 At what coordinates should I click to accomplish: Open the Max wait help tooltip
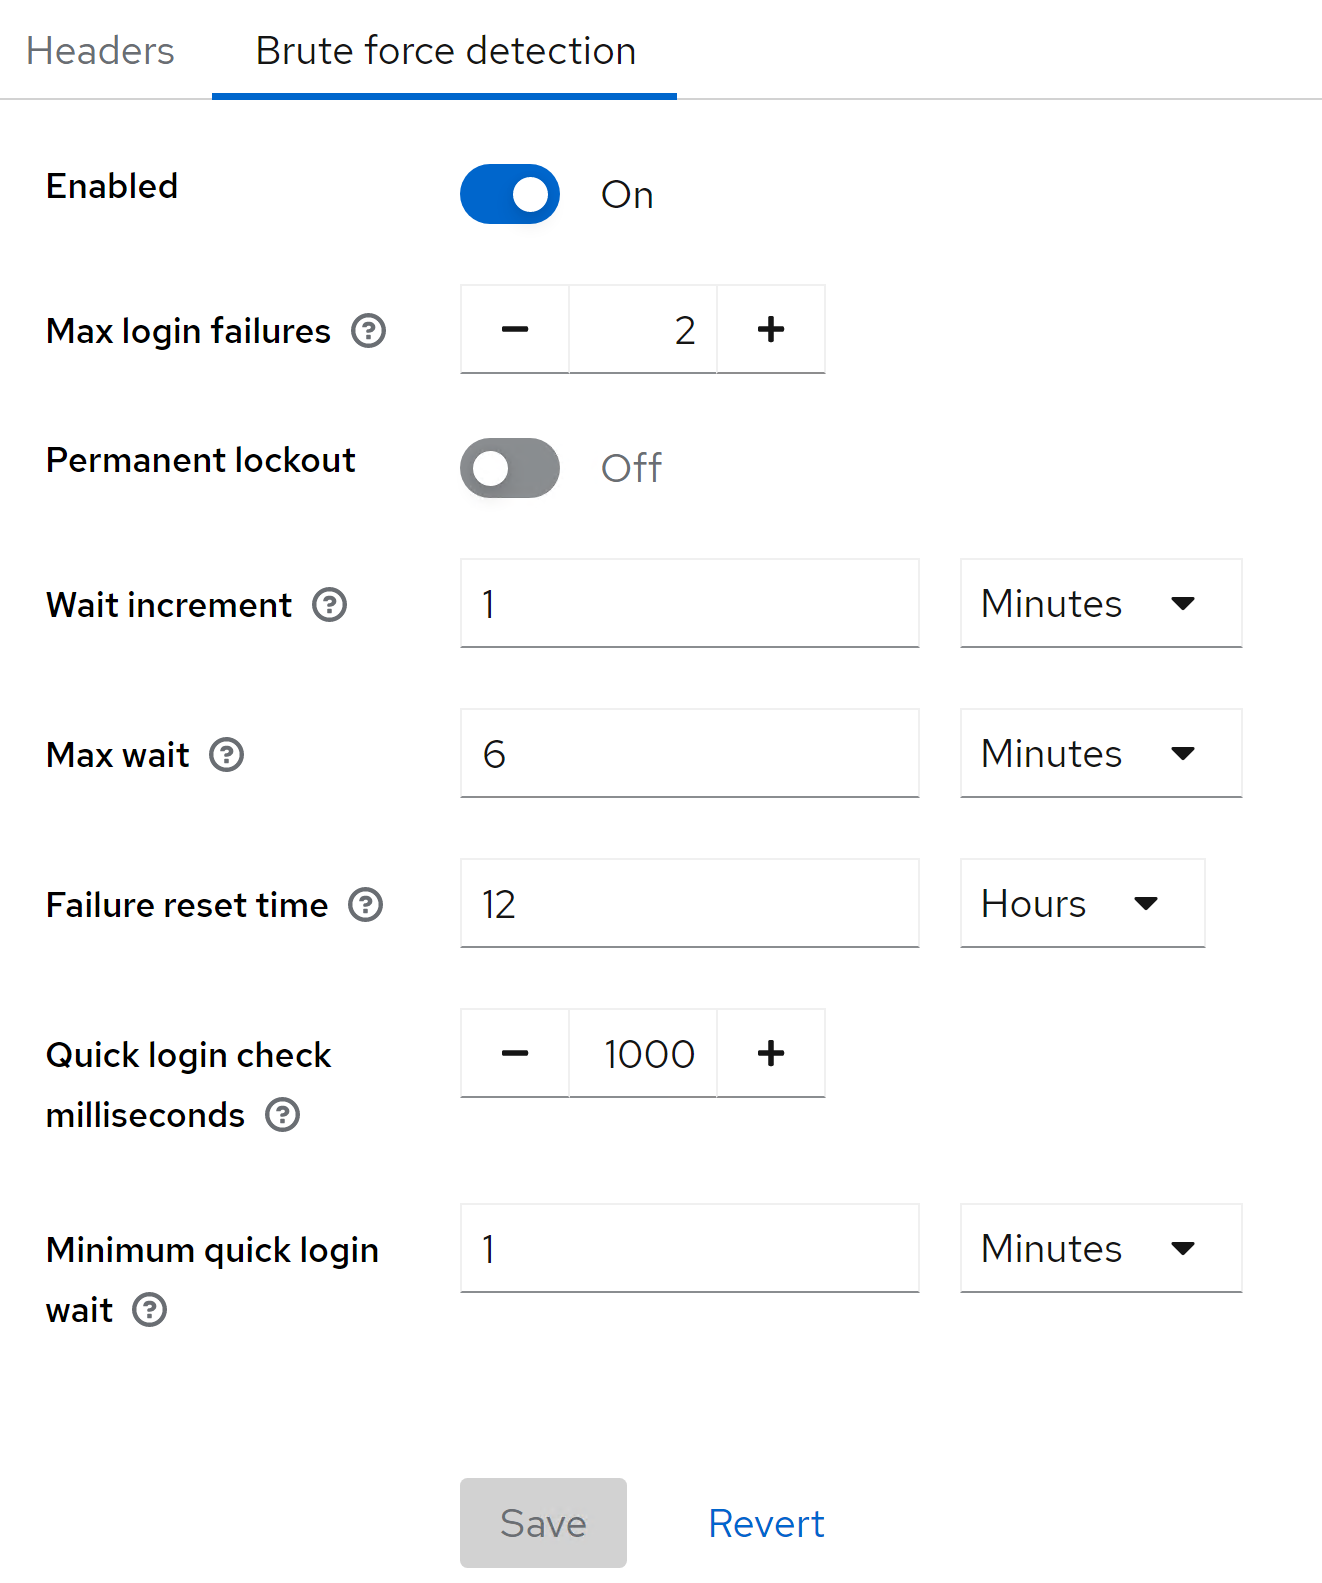coord(227,755)
